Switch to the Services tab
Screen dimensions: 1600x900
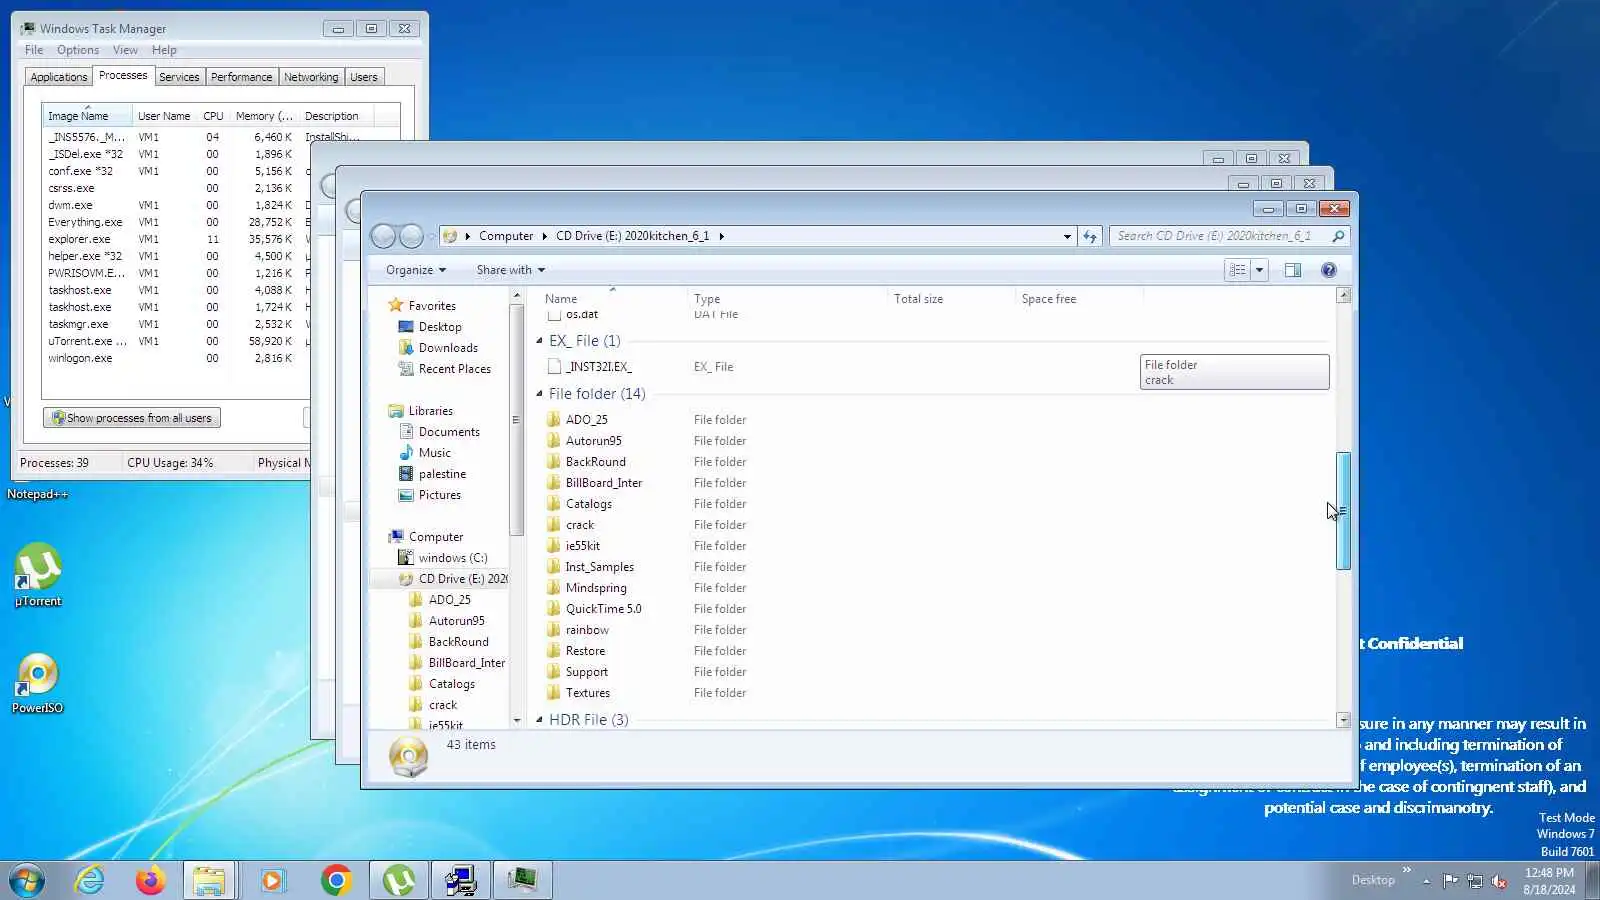(179, 77)
